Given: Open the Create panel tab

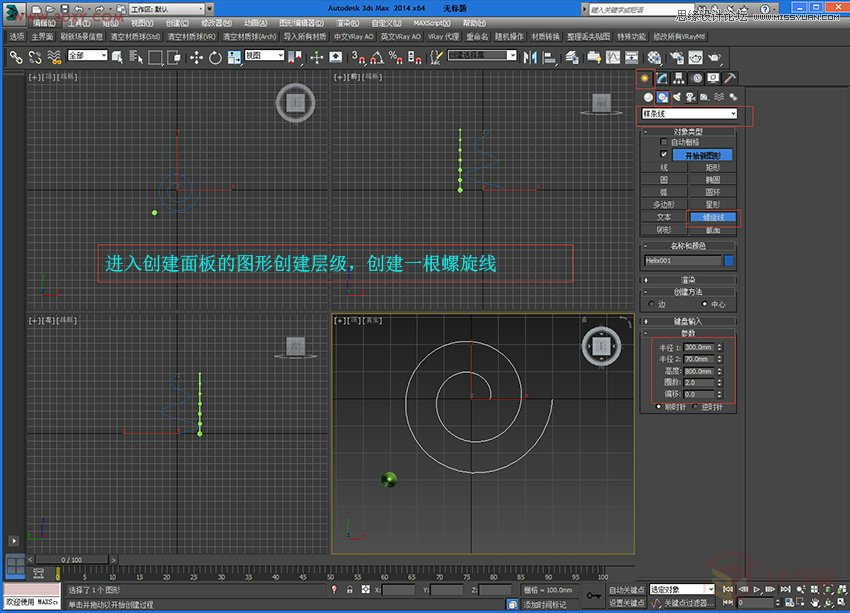Looking at the screenshot, I should coord(646,78).
